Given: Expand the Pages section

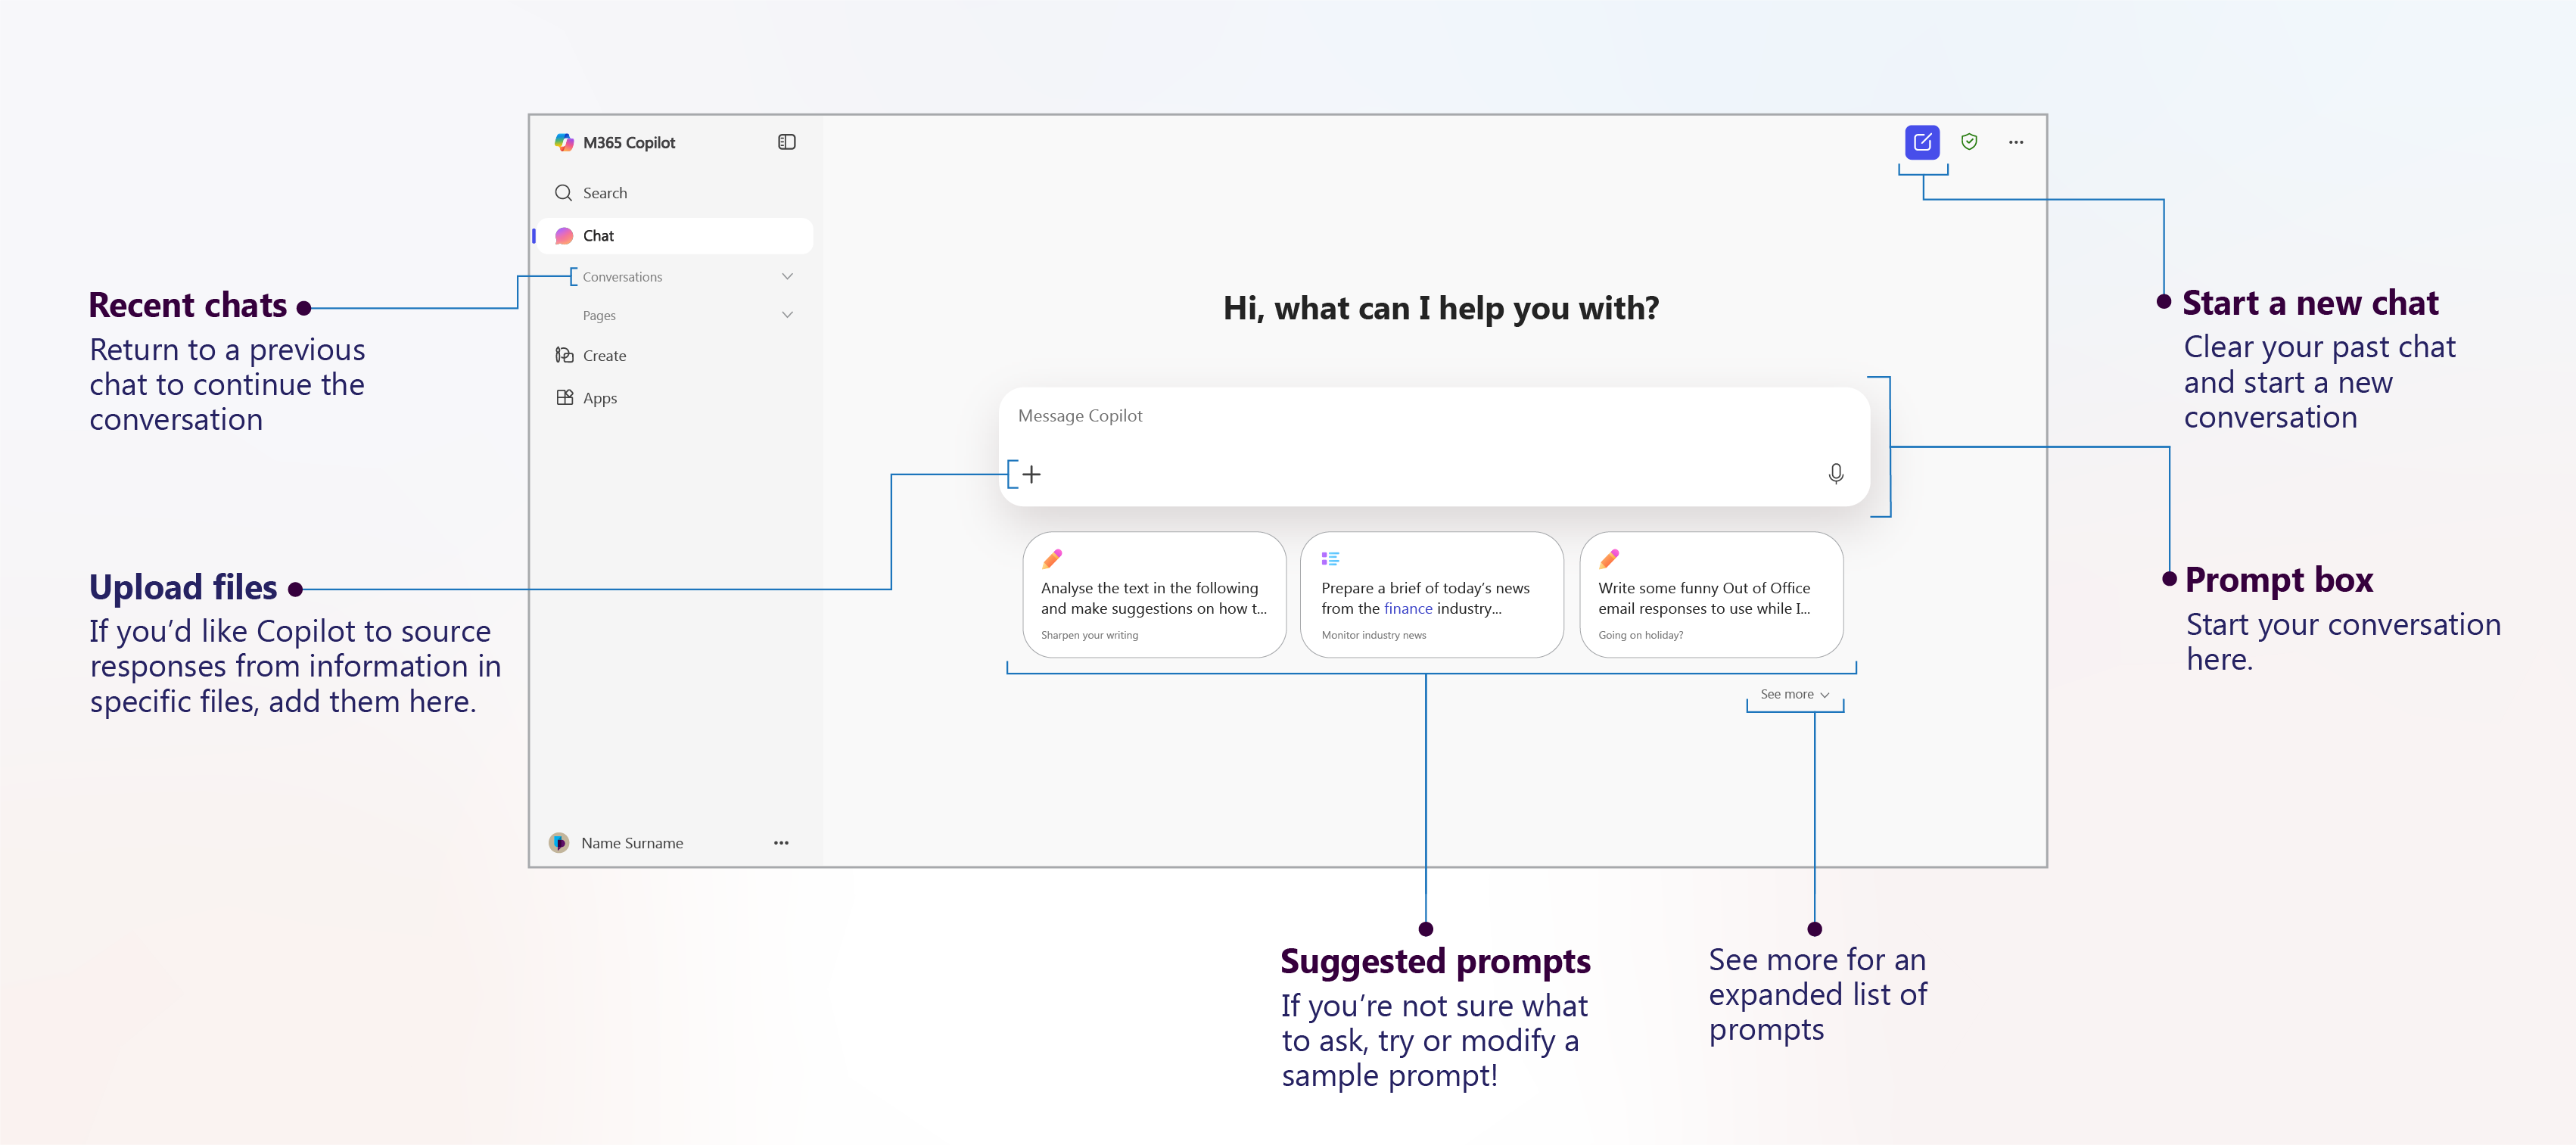Looking at the screenshot, I should coord(787,314).
